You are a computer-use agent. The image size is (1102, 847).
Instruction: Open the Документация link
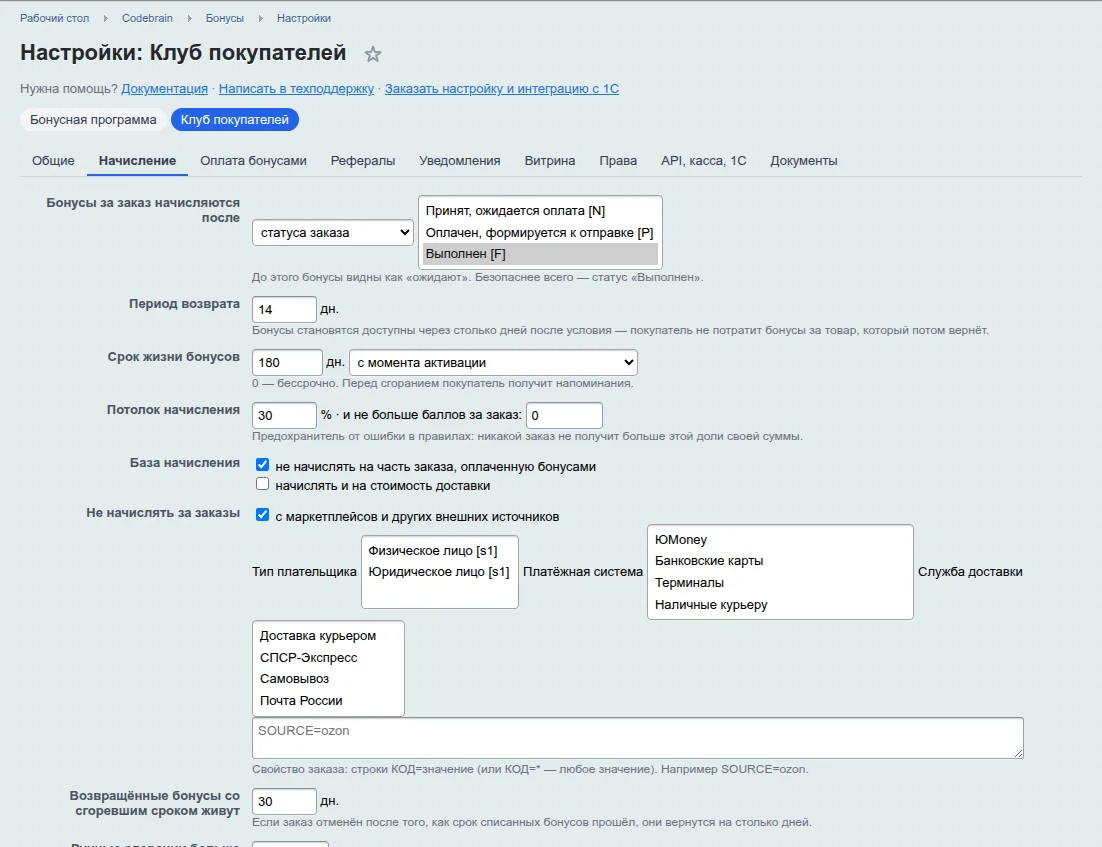pyautogui.click(x=164, y=89)
